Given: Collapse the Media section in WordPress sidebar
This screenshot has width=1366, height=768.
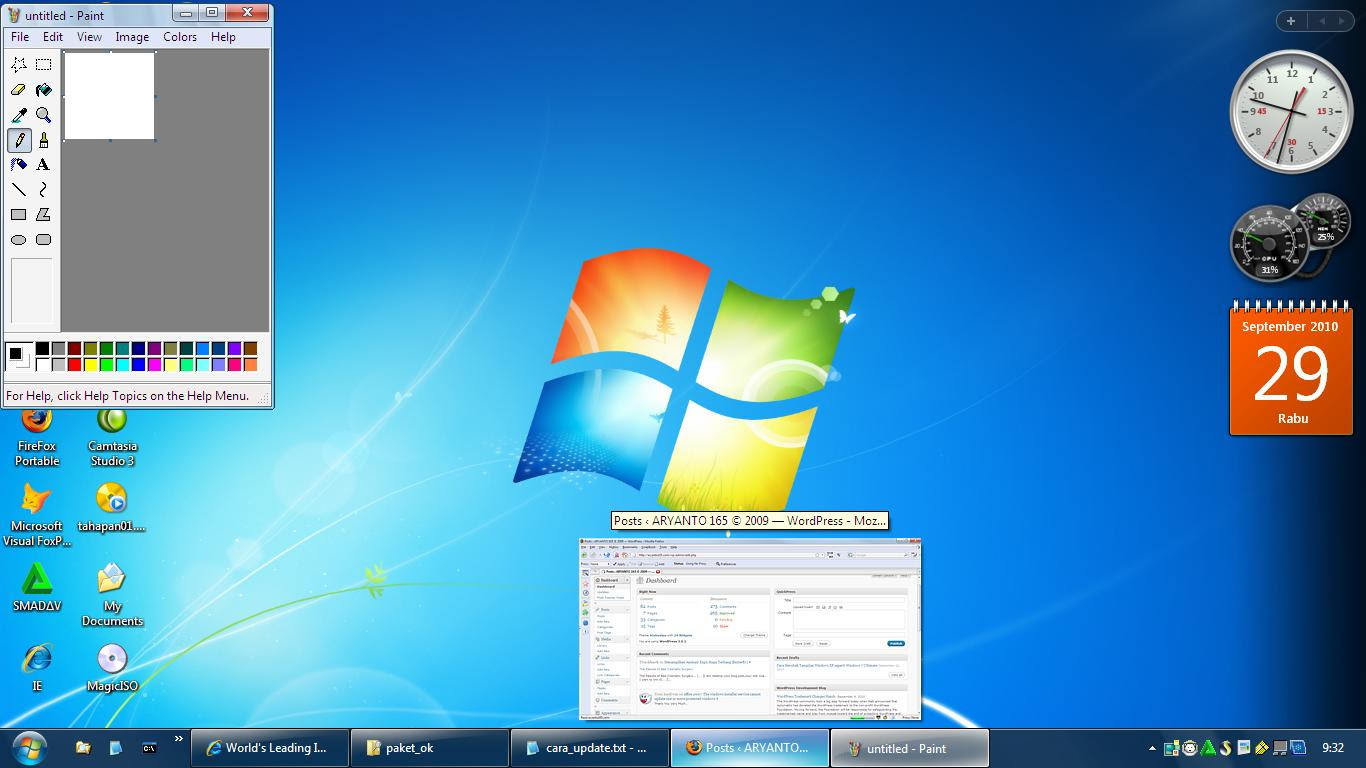Looking at the screenshot, I should pyautogui.click(x=628, y=639).
